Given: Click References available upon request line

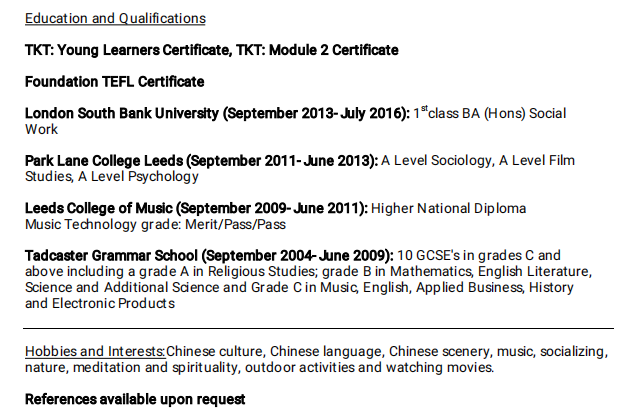Looking at the screenshot, I should [x=135, y=400].
